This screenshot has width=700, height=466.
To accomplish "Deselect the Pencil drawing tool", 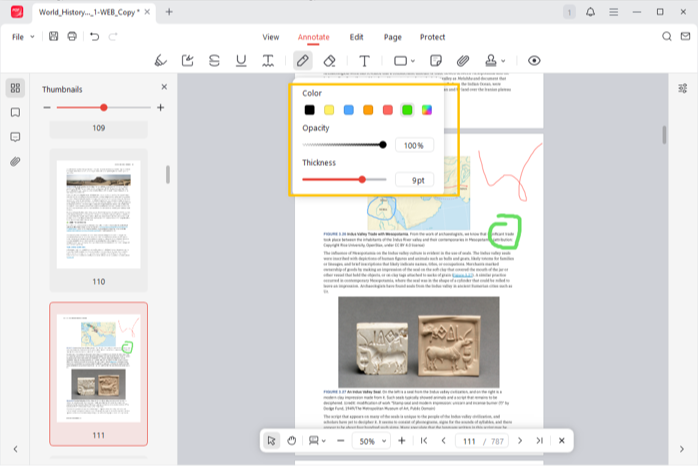I will (x=303, y=61).
